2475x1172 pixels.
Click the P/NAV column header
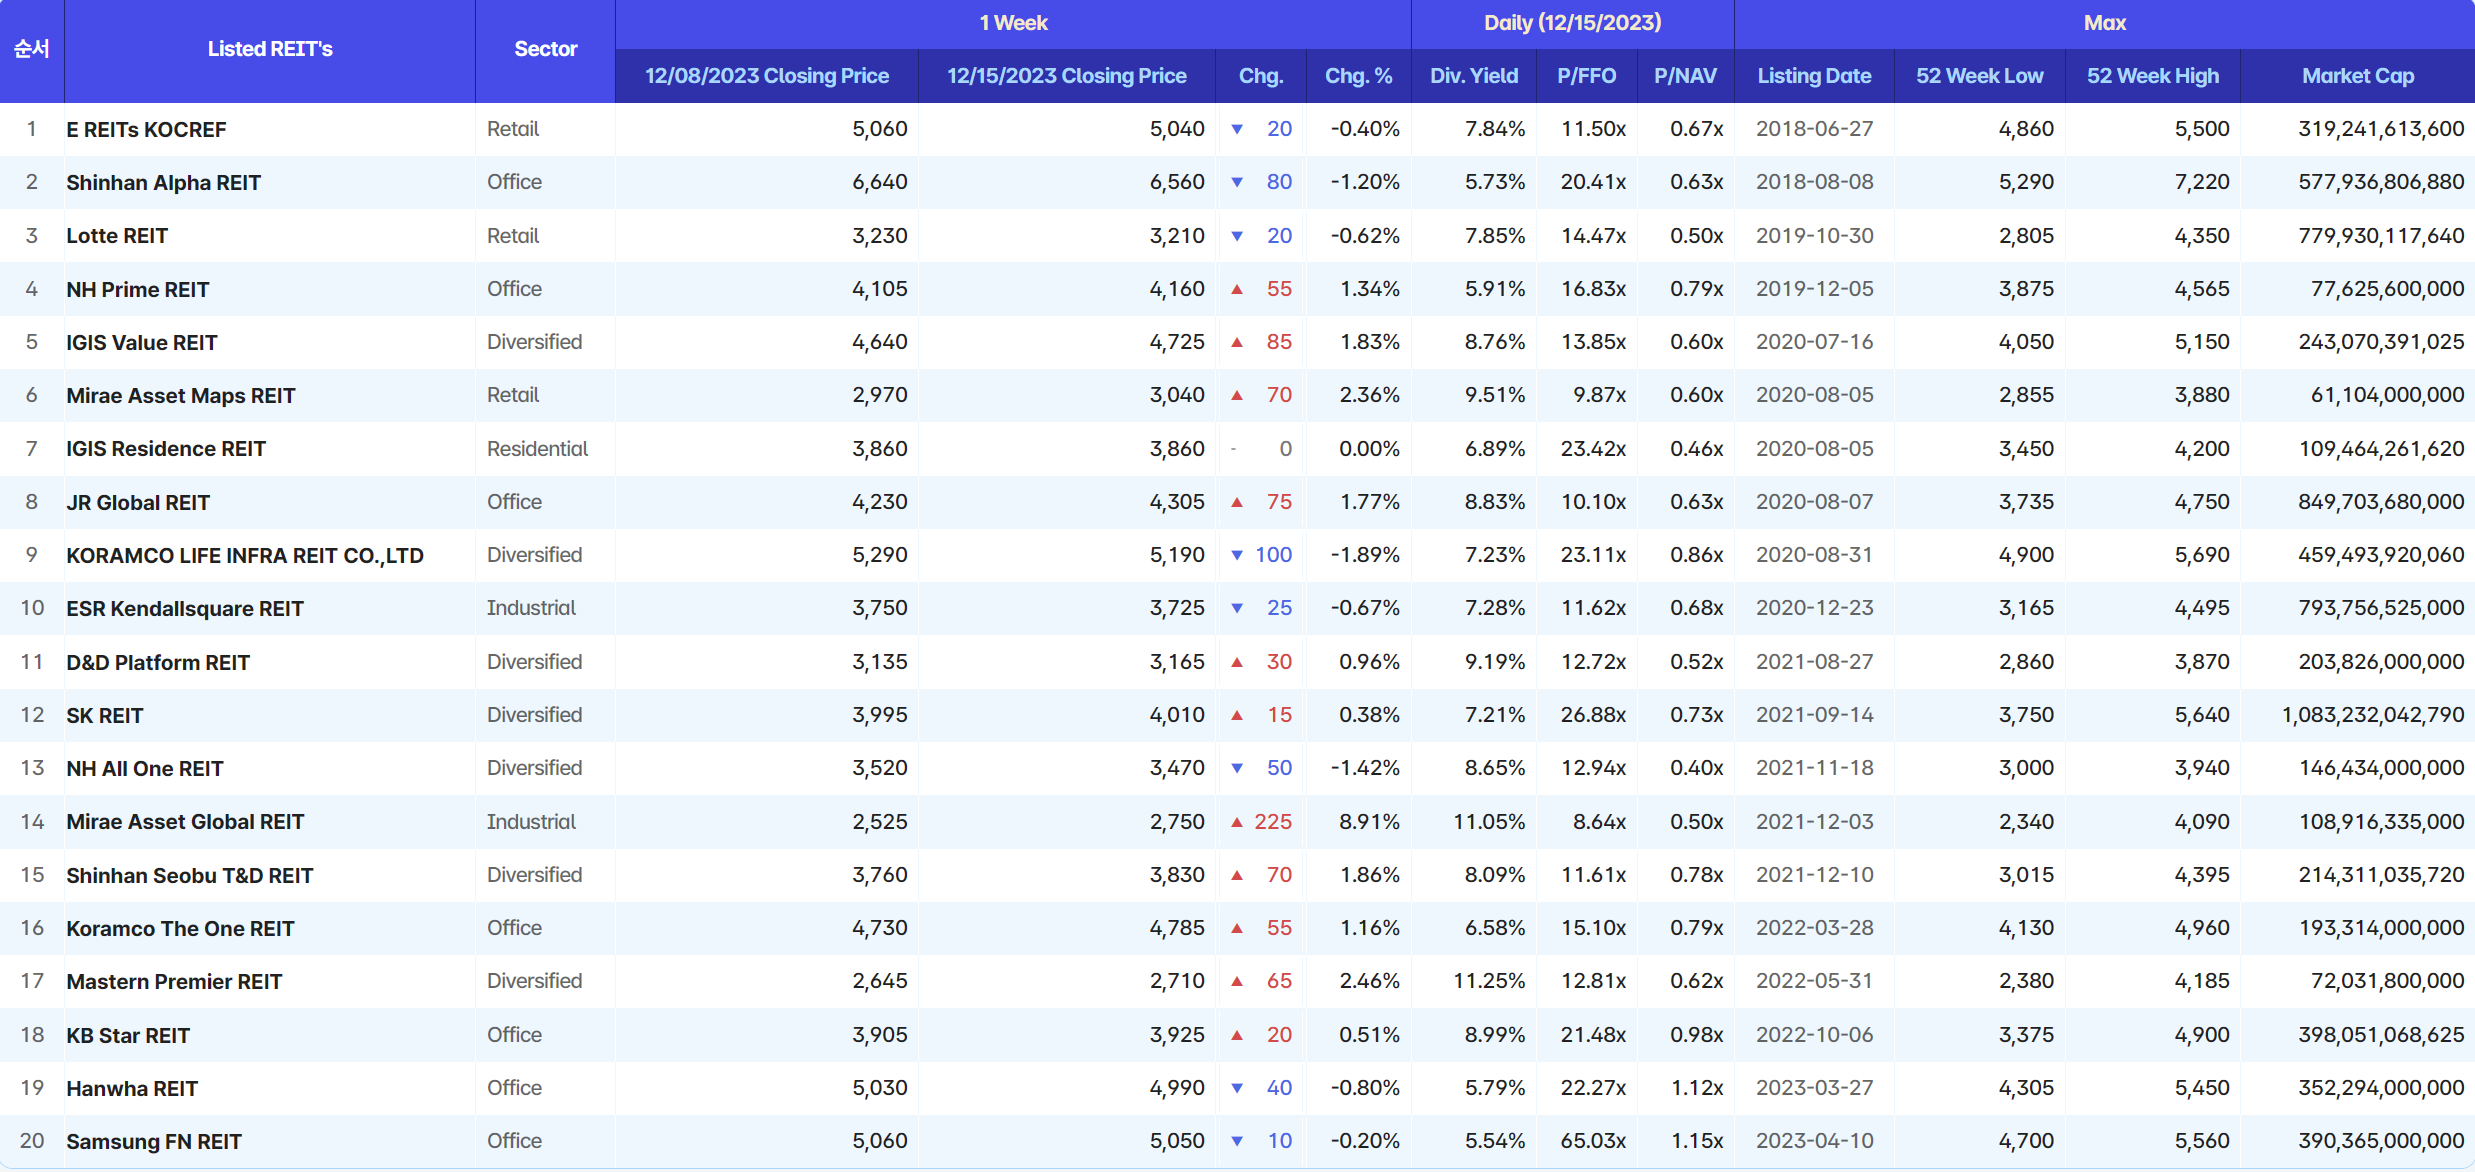pyautogui.click(x=1685, y=76)
